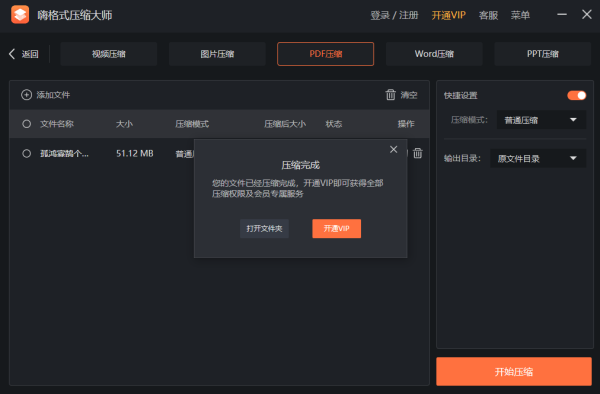Image resolution: width=600 pixels, height=394 pixels.
Task: Close the application window
Action: pos(587,15)
